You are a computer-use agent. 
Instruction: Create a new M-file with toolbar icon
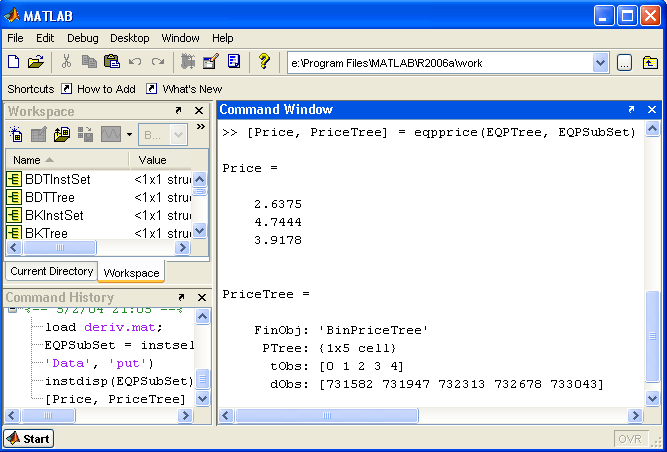pyautogui.click(x=14, y=62)
